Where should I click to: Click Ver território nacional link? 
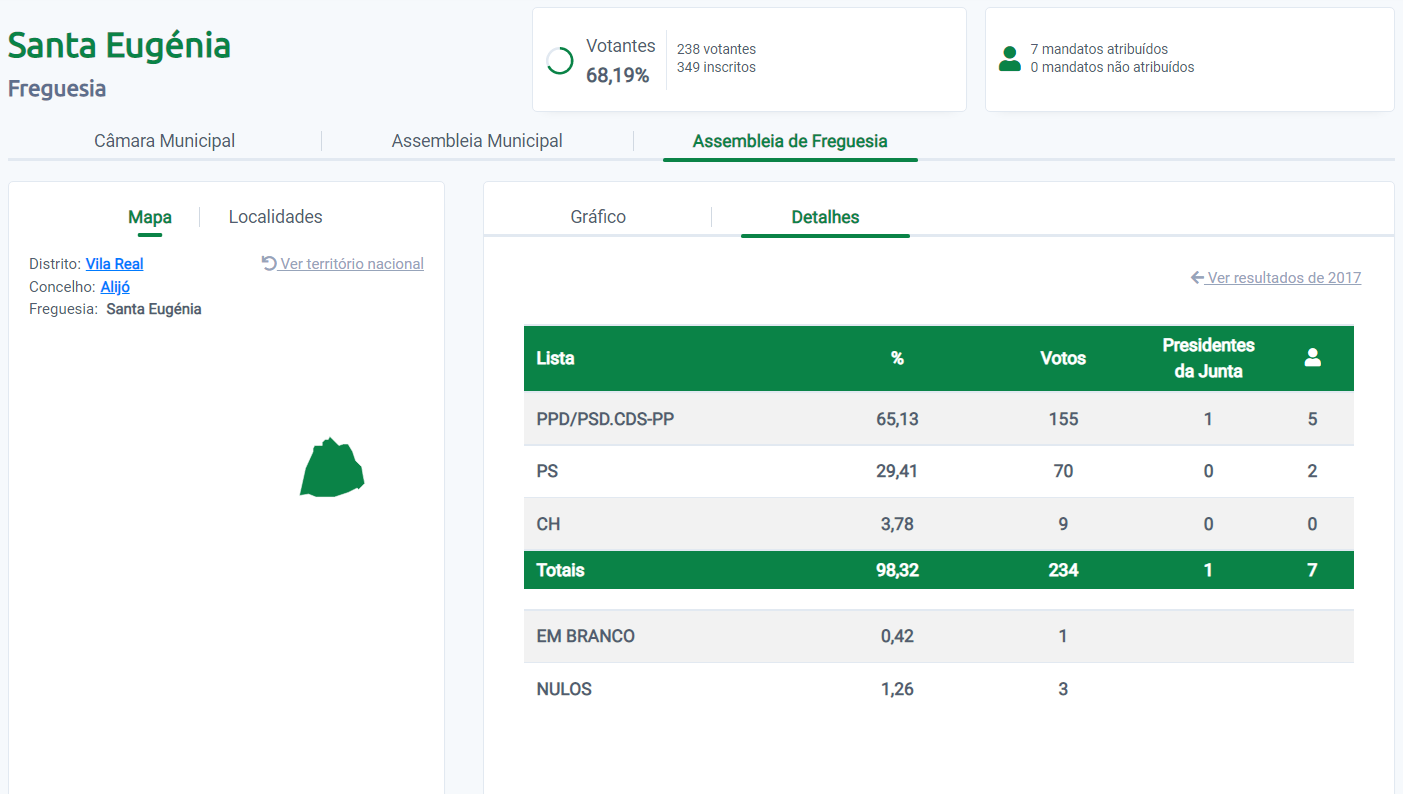351,264
